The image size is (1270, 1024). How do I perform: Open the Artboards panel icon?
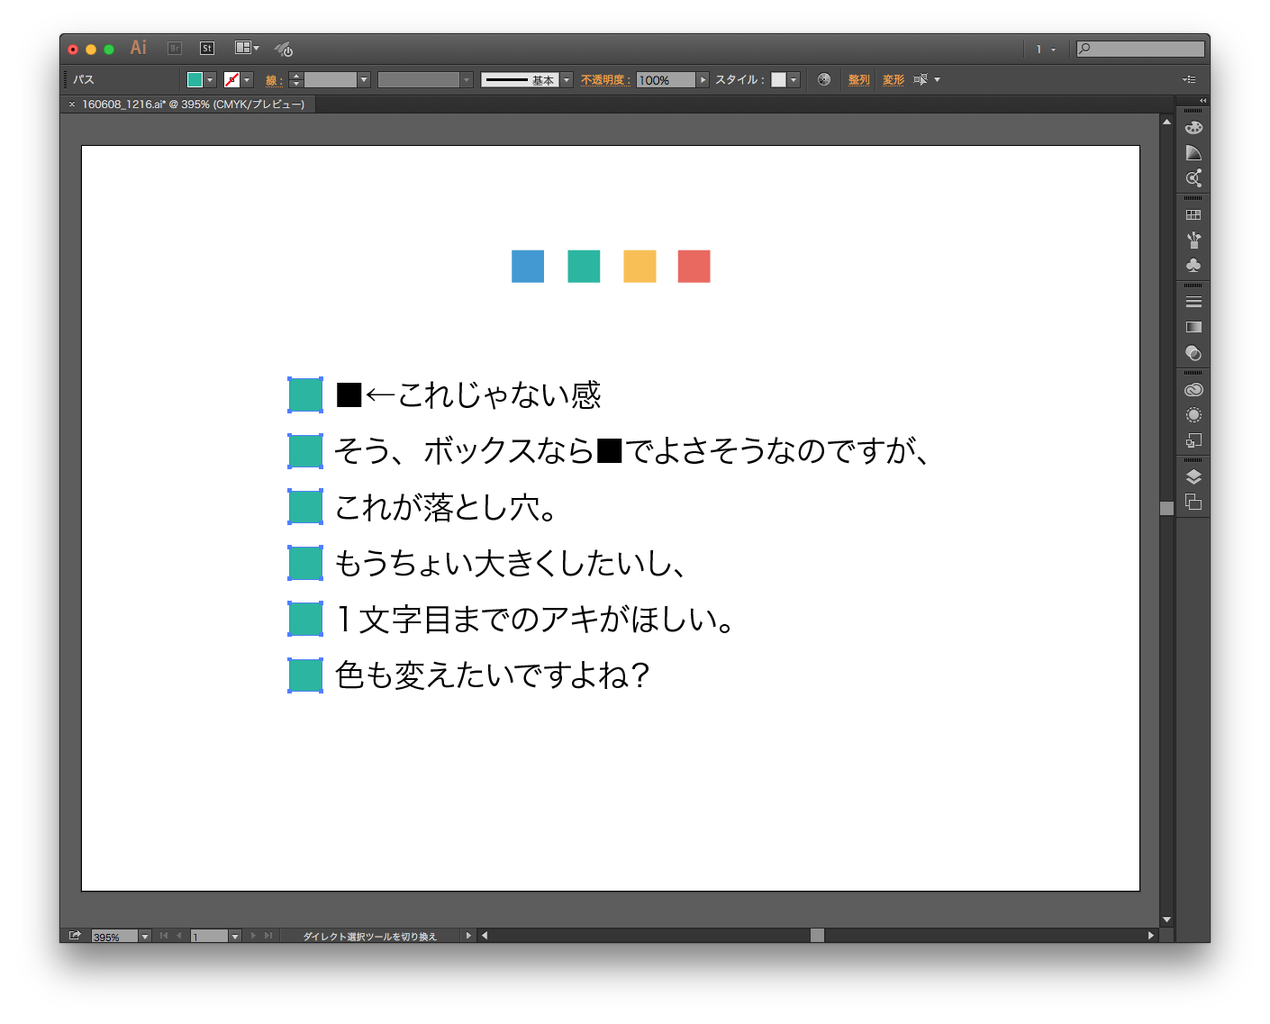click(1193, 502)
